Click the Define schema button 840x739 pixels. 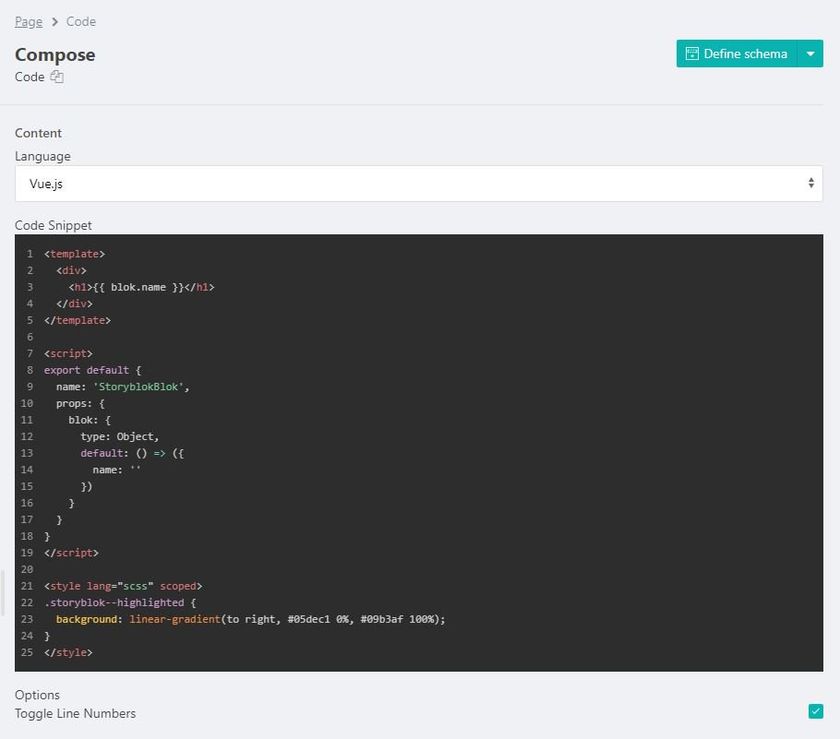coord(737,54)
